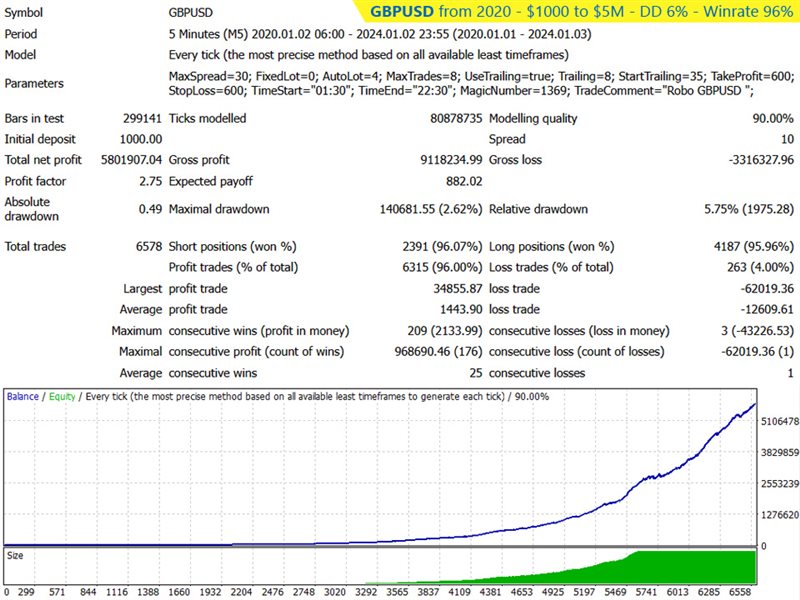This screenshot has width=800, height=600.
Task: Click absolute drawdown value 0.49
Action: tap(151, 209)
